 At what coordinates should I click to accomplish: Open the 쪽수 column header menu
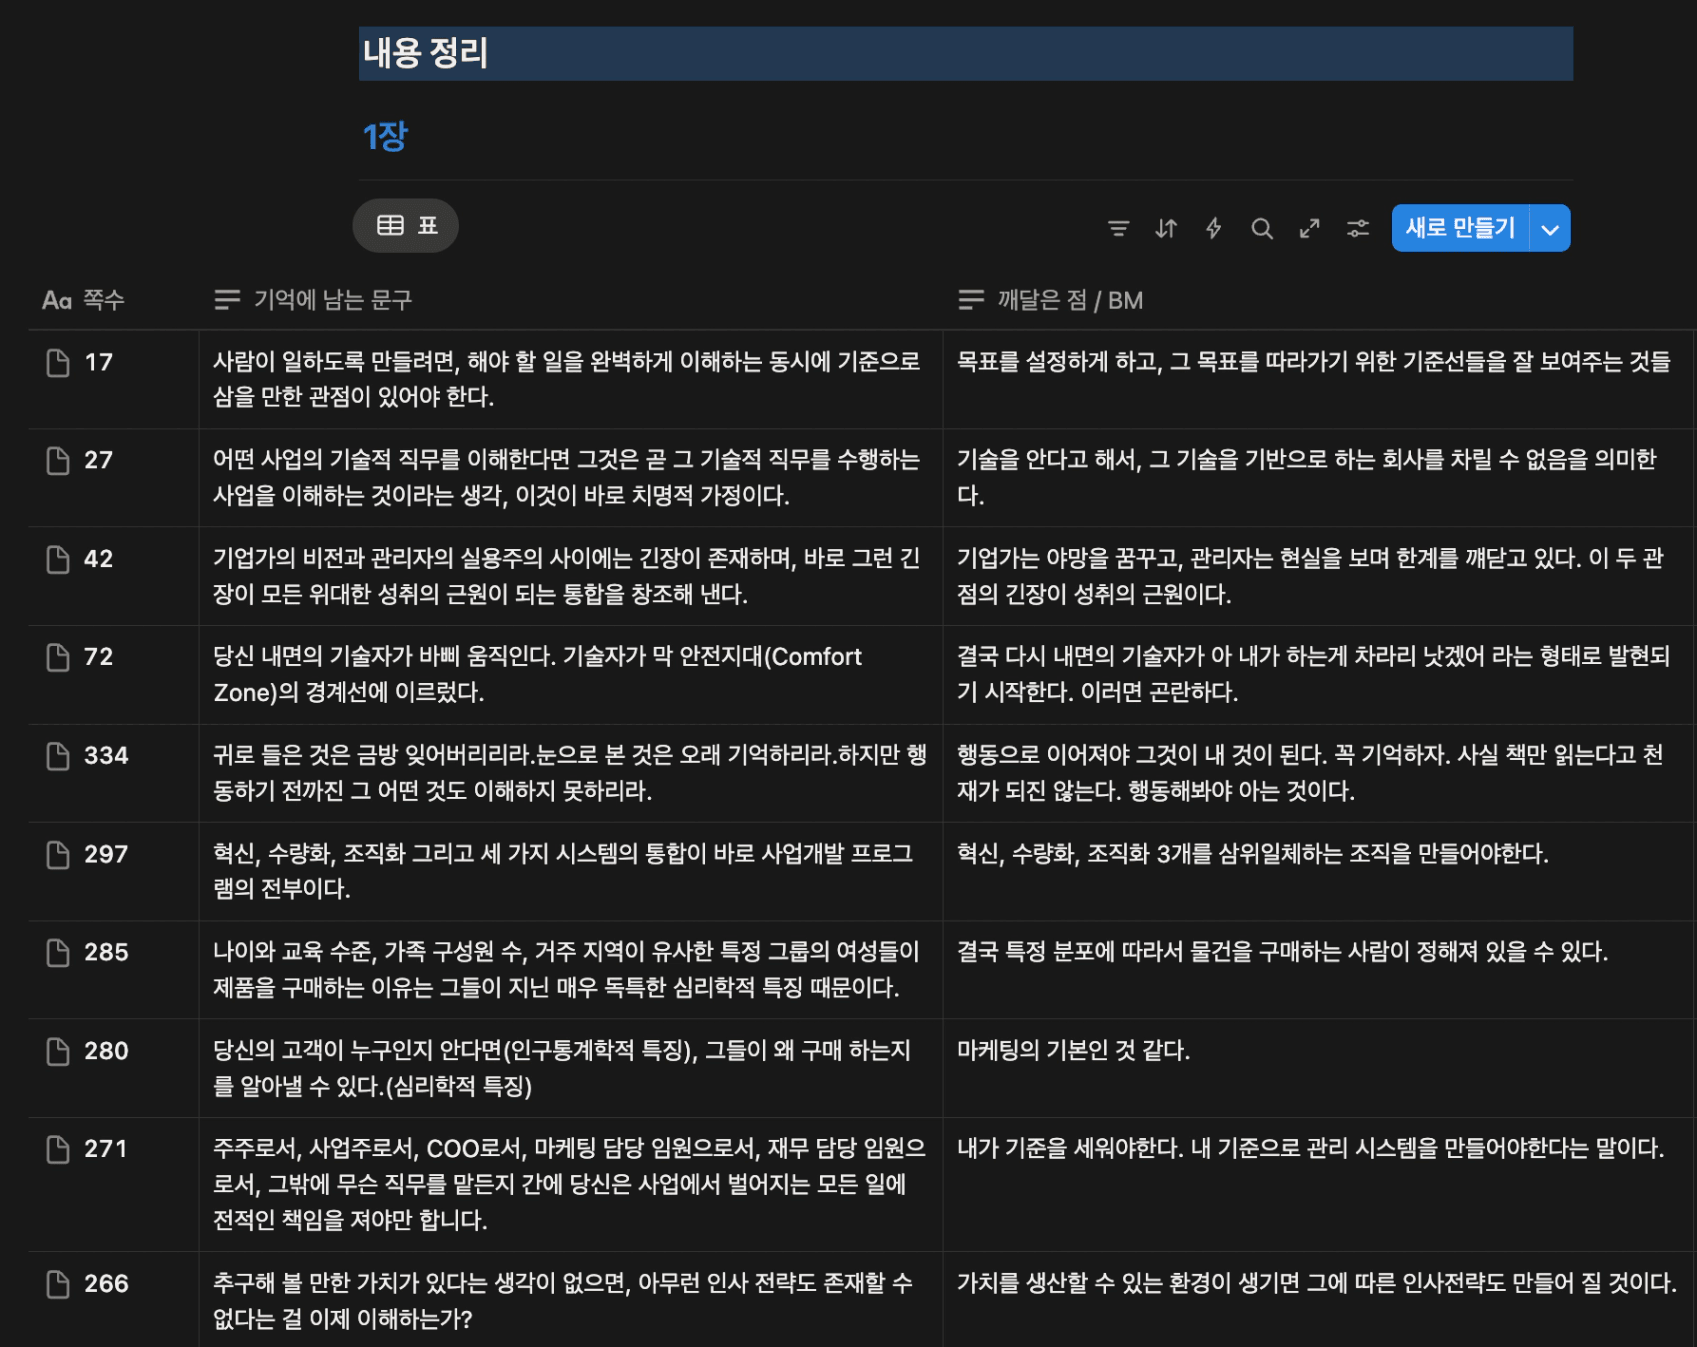84,300
